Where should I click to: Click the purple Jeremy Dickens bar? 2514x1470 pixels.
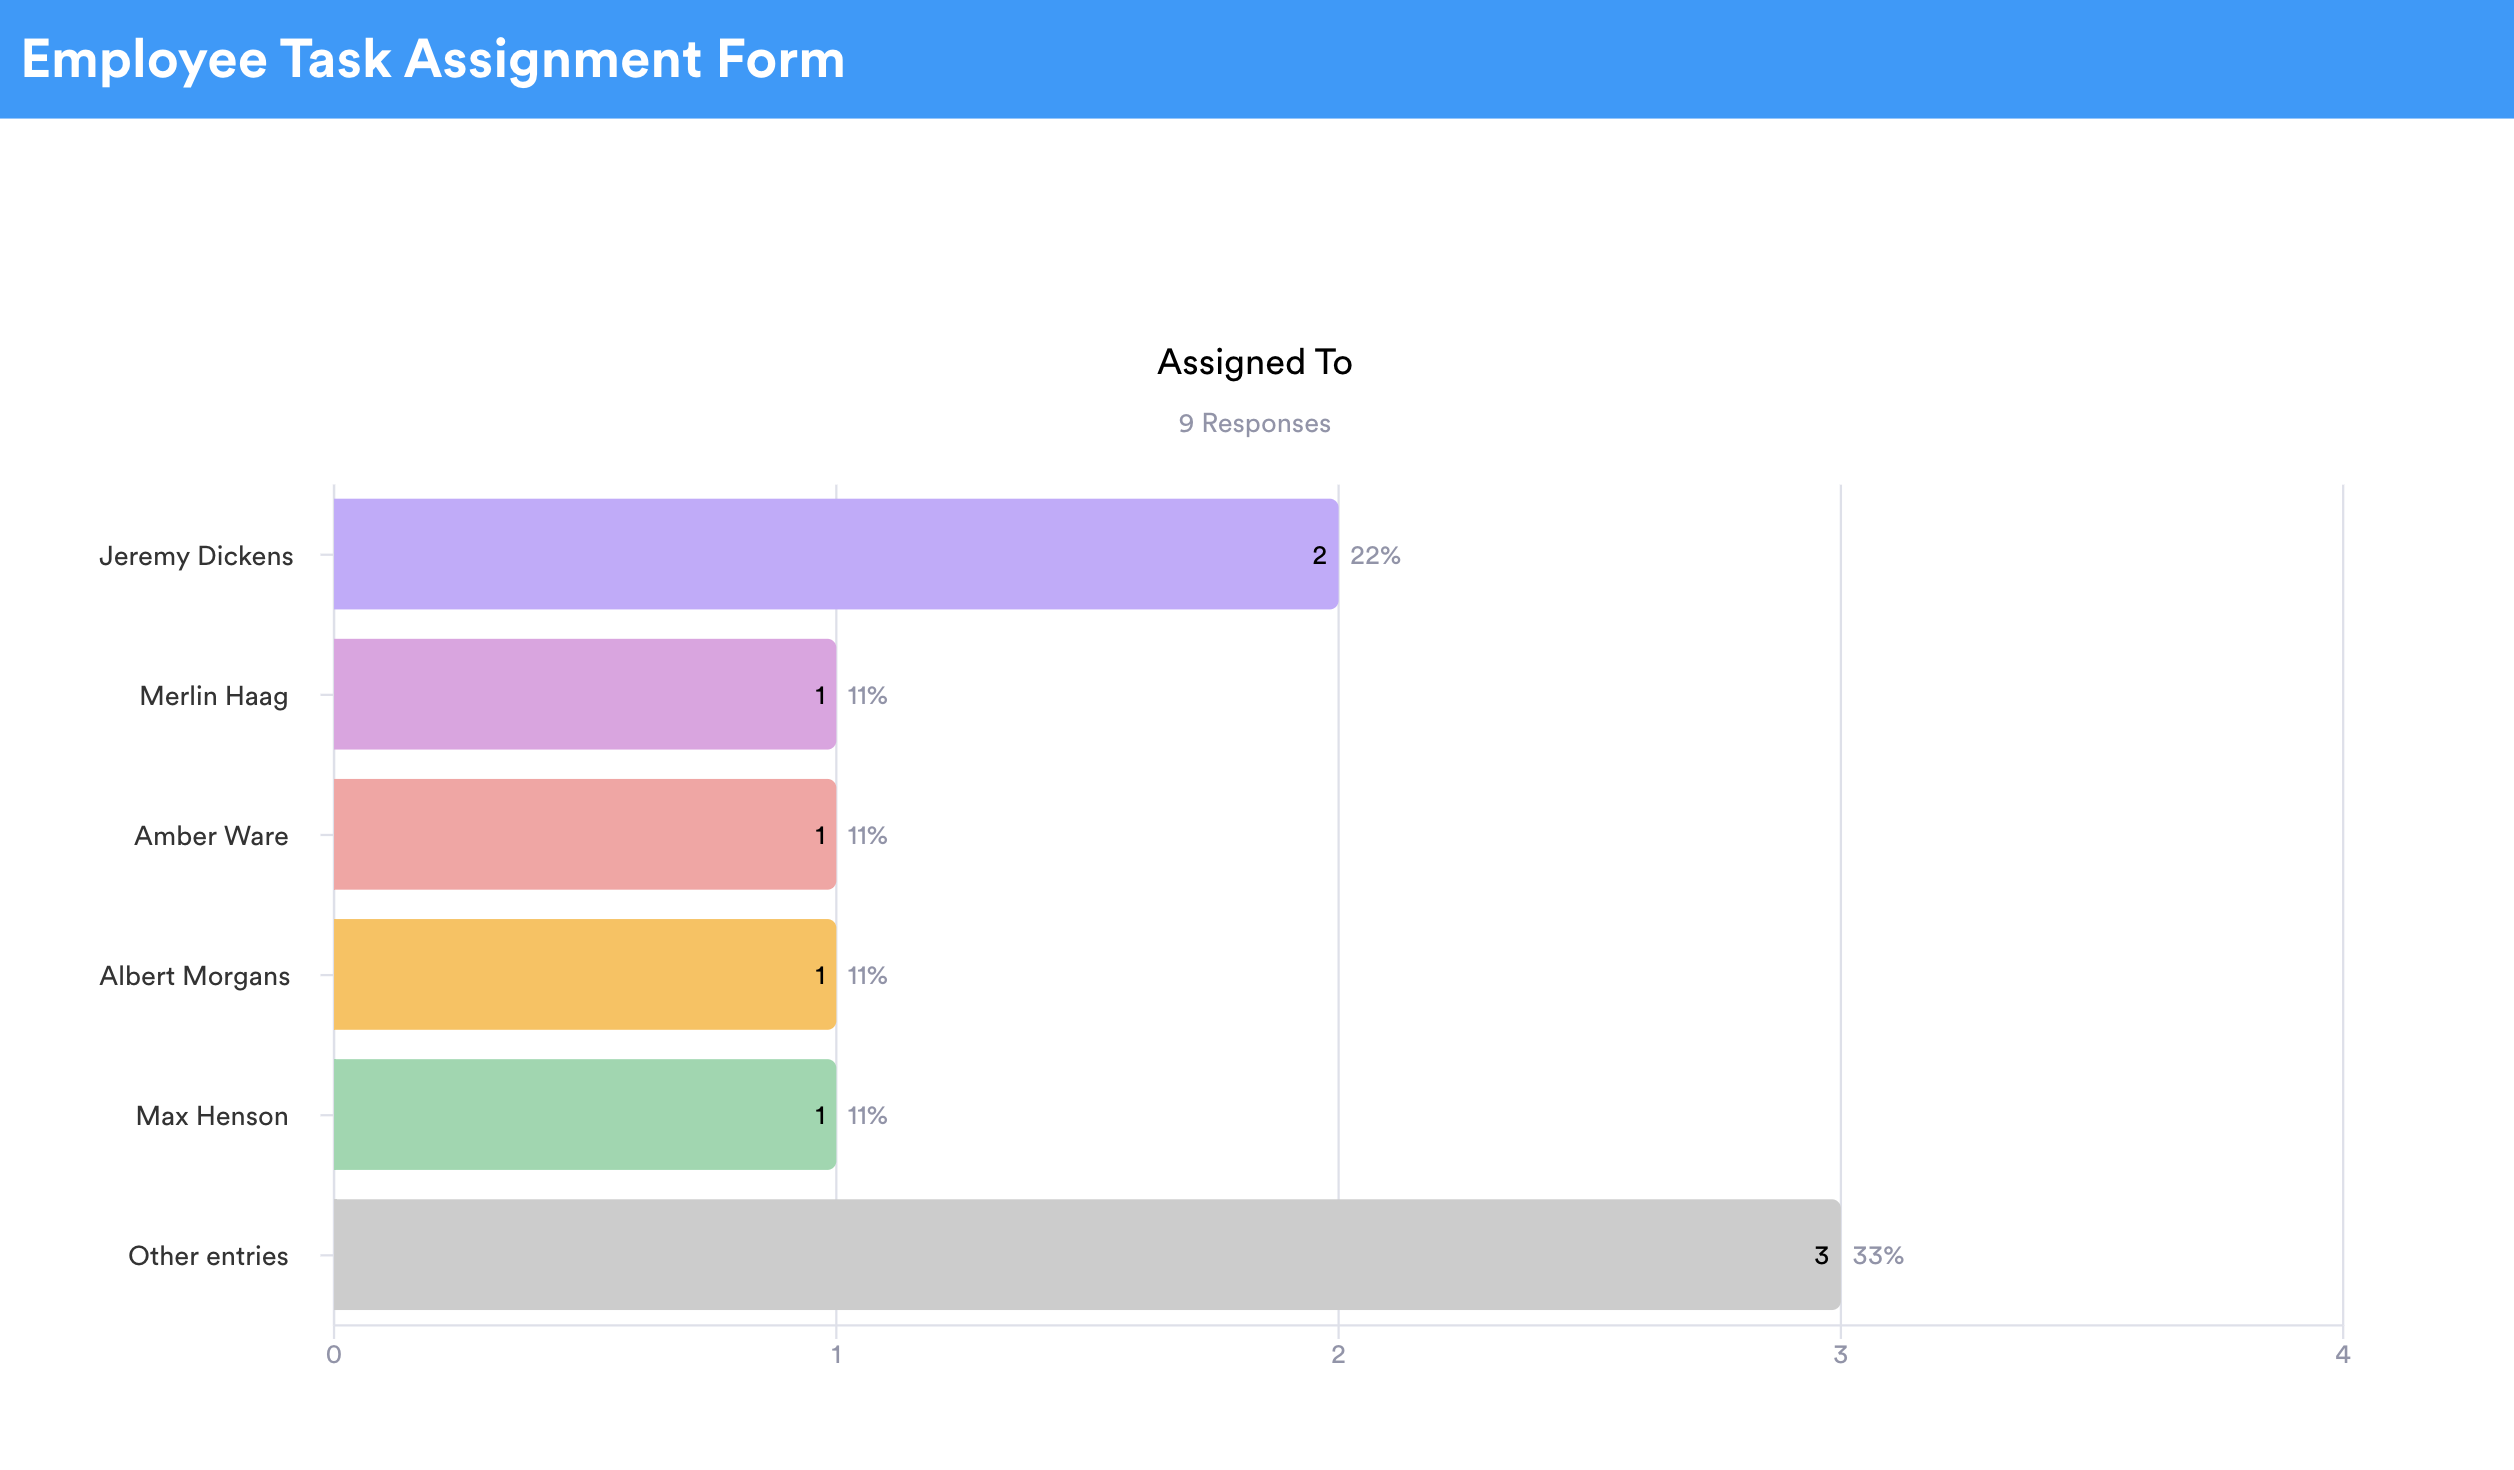coord(835,554)
